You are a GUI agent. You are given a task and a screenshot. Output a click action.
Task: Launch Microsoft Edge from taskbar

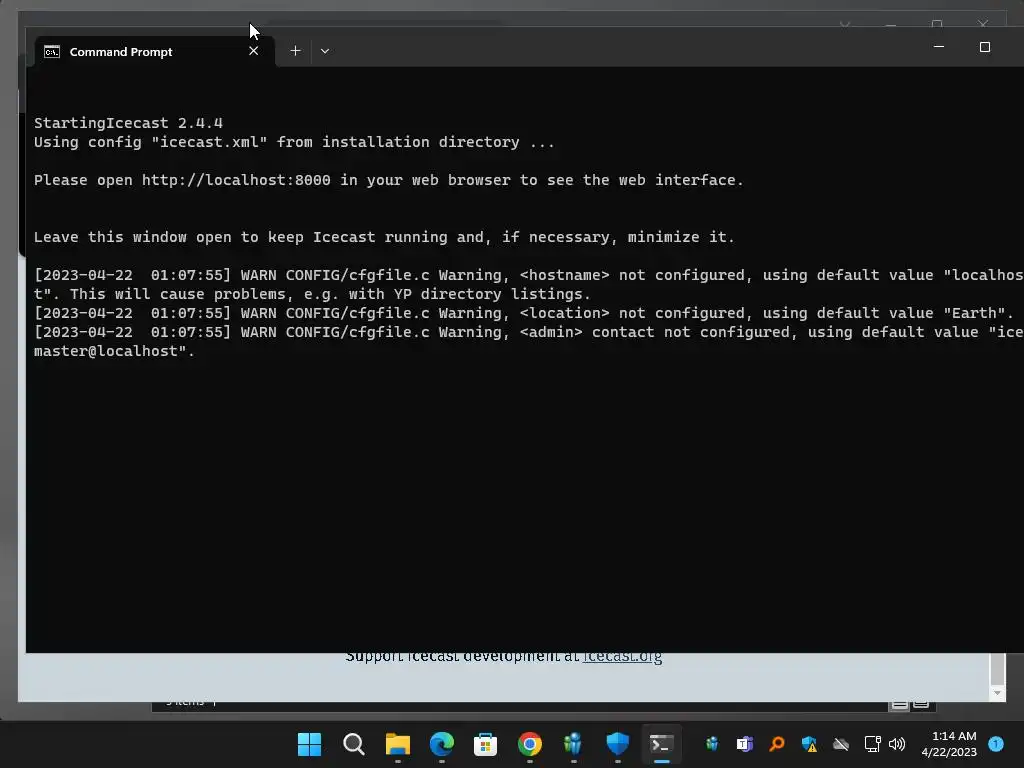tap(441, 744)
